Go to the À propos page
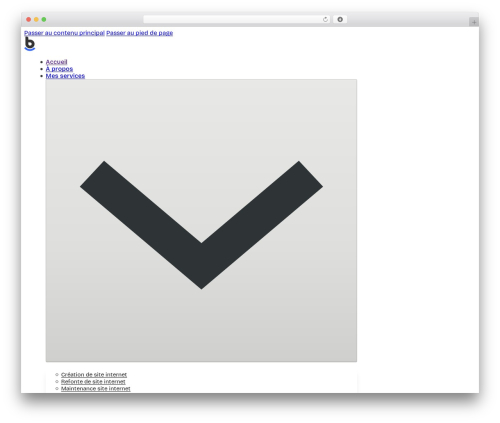500x423 pixels. click(x=59, y=69)
